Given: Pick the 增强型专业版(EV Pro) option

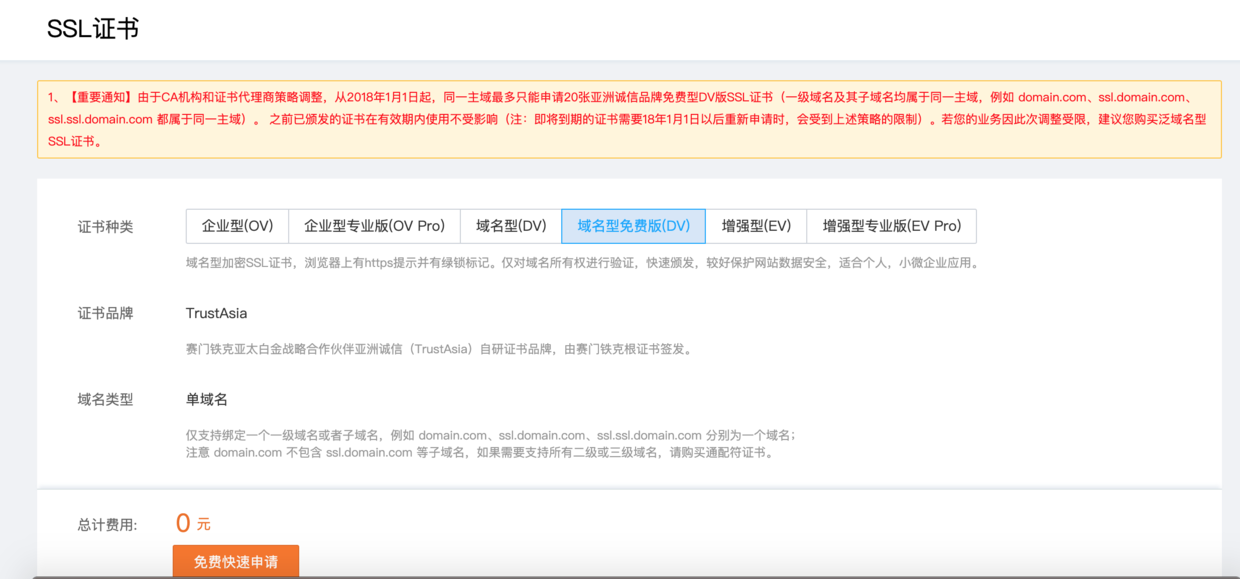Looking at the screenshot, I should (x=891, y=226).
